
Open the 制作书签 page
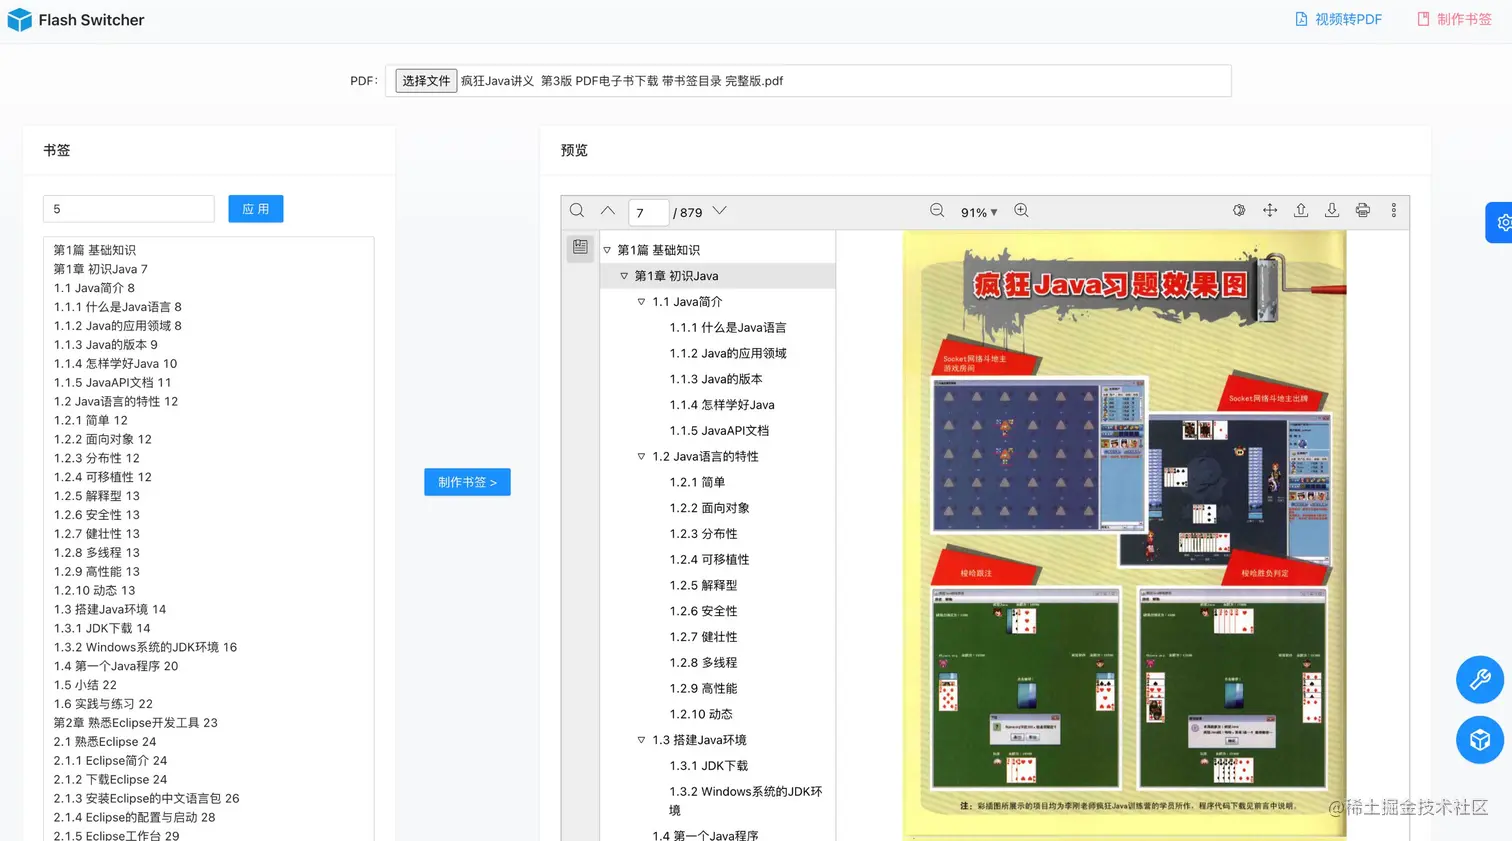(x=1454, y=19)
